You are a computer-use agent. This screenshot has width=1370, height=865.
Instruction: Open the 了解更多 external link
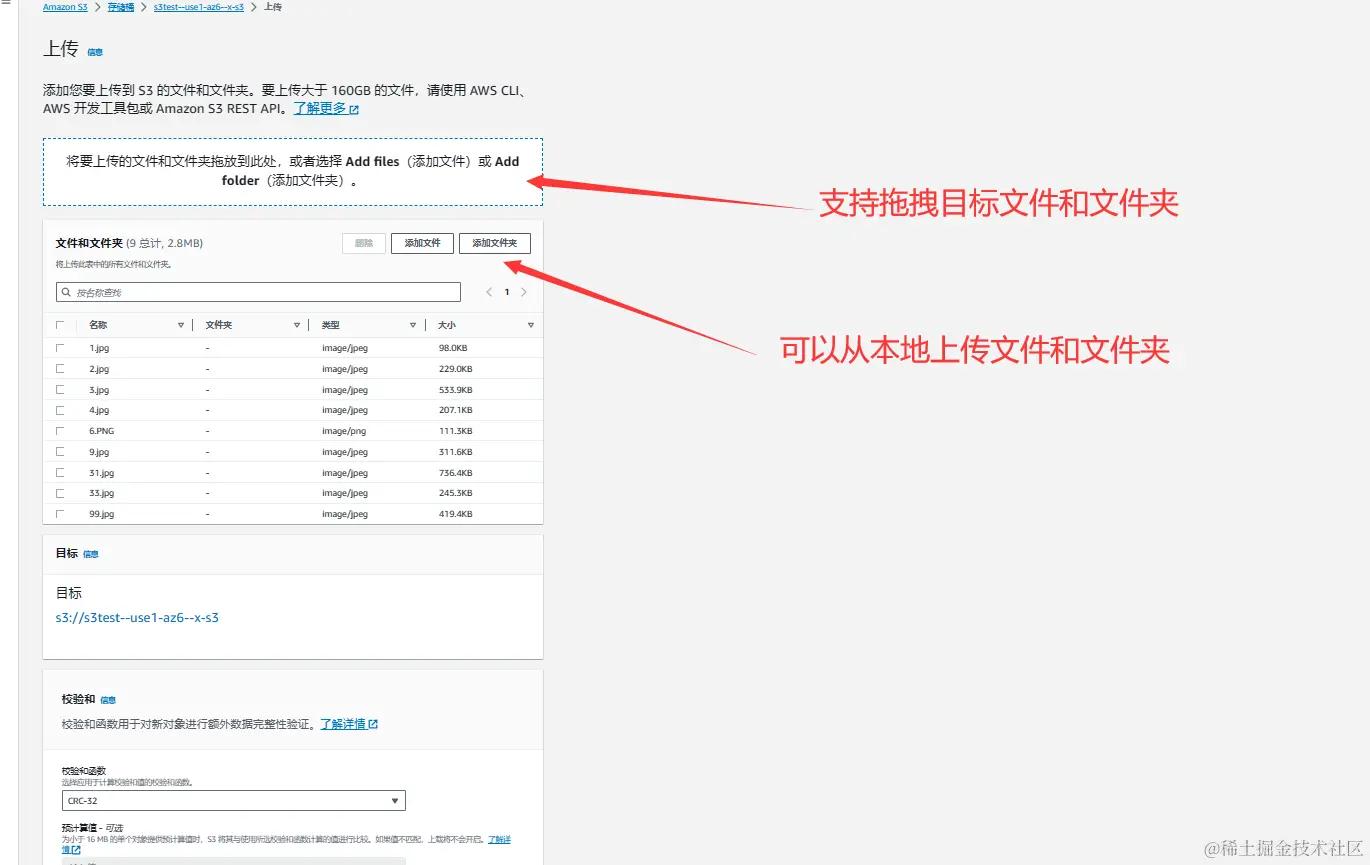pos(326,108)
